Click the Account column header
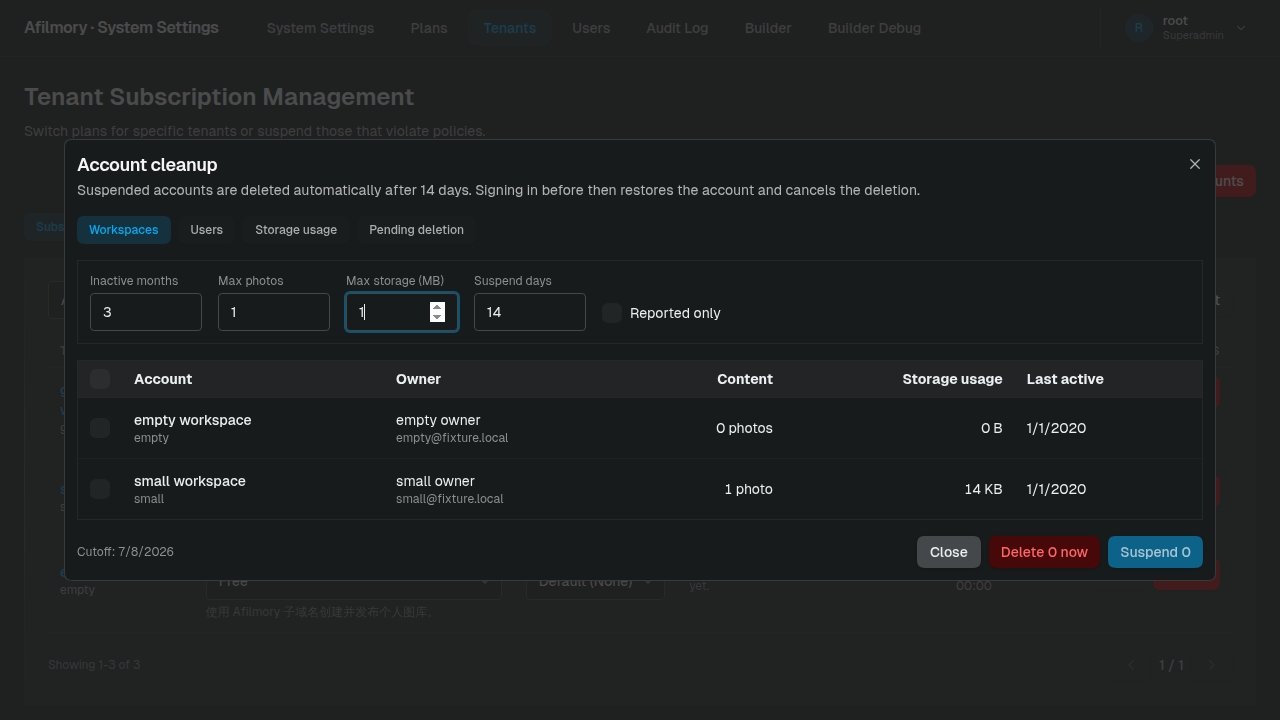This screenshot has height=720, width=1280. coord(163,379)
